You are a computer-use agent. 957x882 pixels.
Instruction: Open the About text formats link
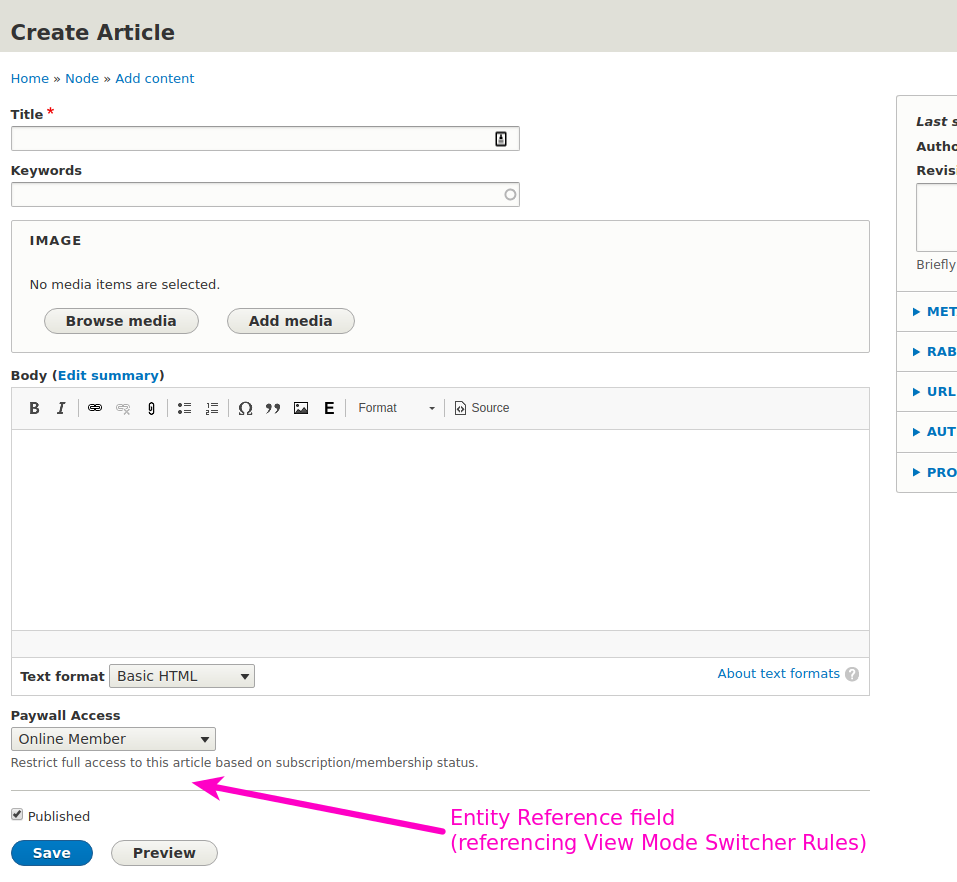(778, 674)
